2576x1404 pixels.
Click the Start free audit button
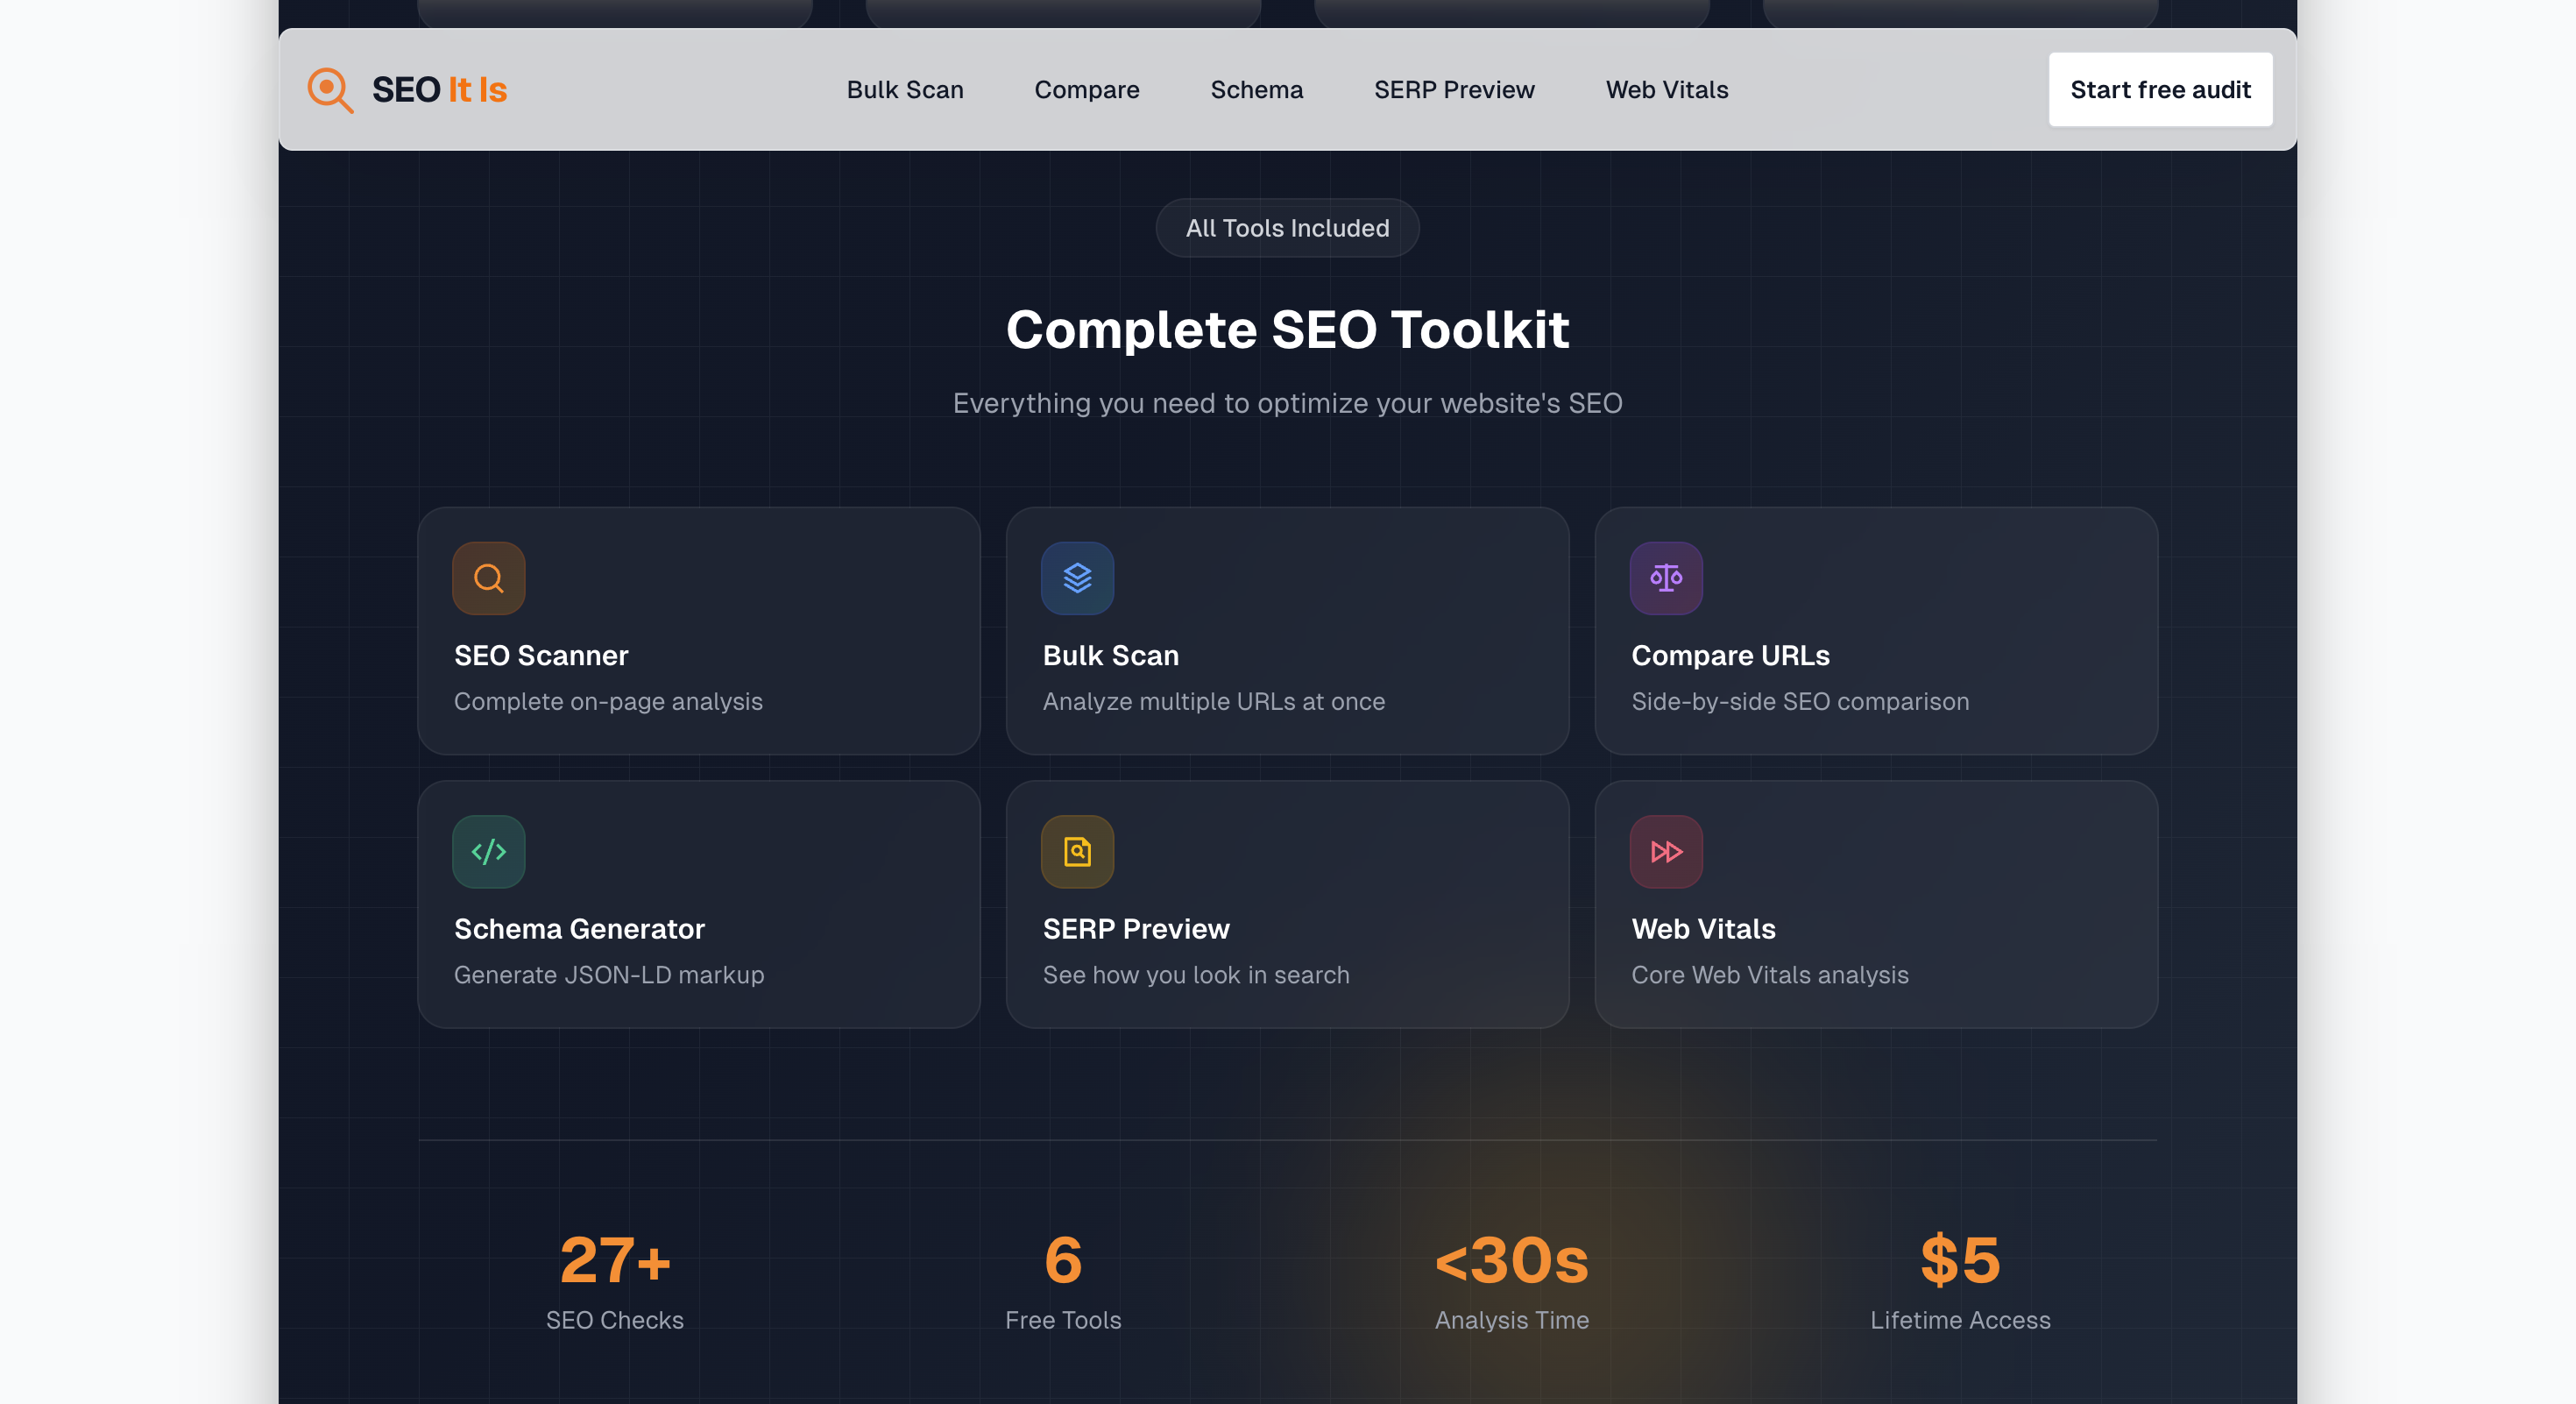(2161, 89)
